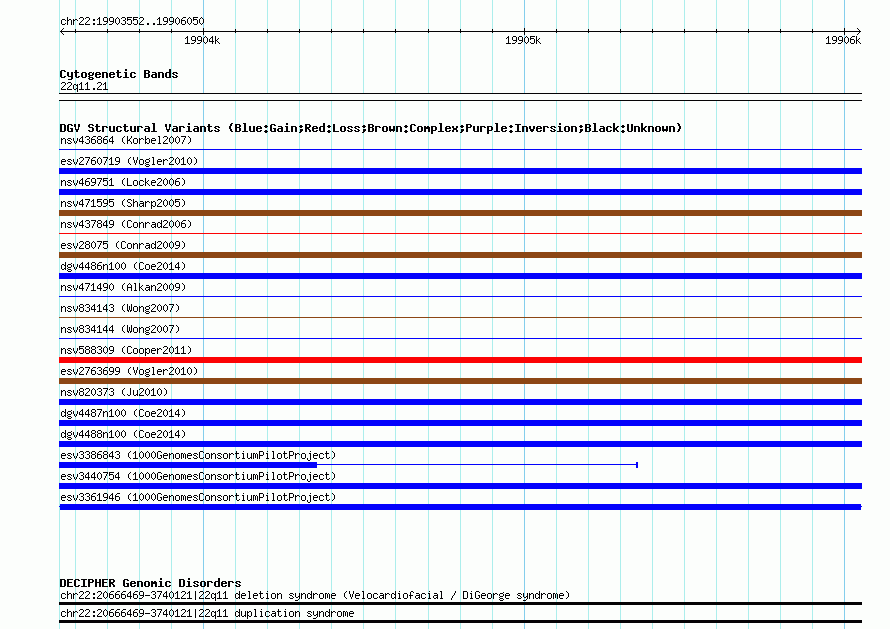
Task: Select the DECIPHER Genomic Disorders track heading
Action: (150, 583)
